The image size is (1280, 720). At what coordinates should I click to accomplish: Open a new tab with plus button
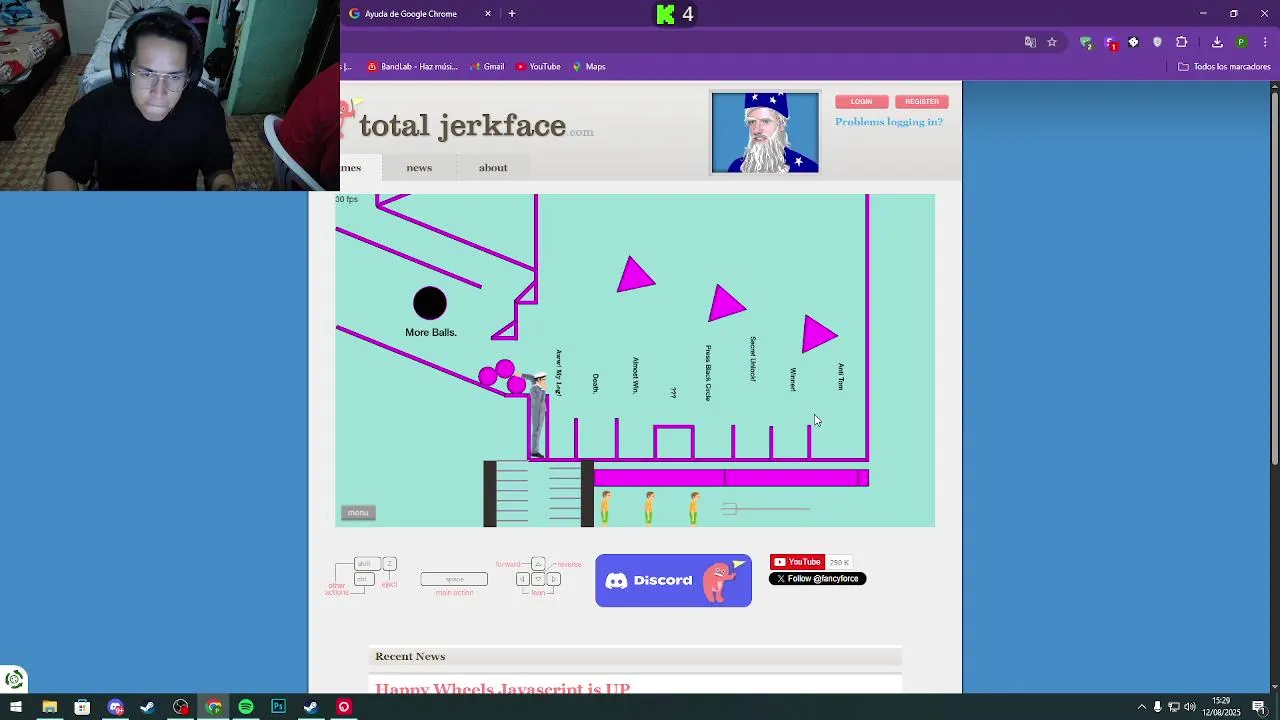click(x=512, y=13)
